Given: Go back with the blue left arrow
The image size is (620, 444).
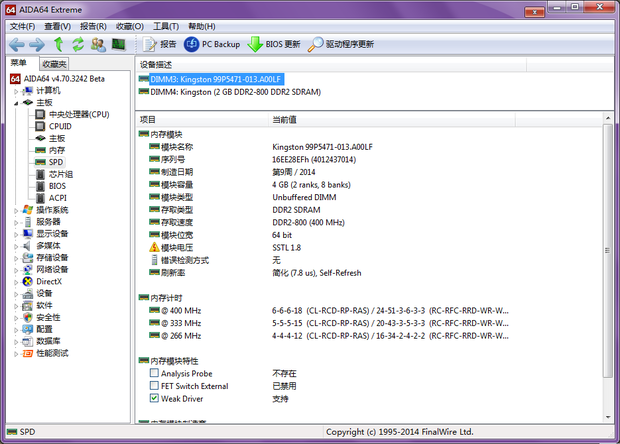Looking at the screenshot, I should 17,44.
